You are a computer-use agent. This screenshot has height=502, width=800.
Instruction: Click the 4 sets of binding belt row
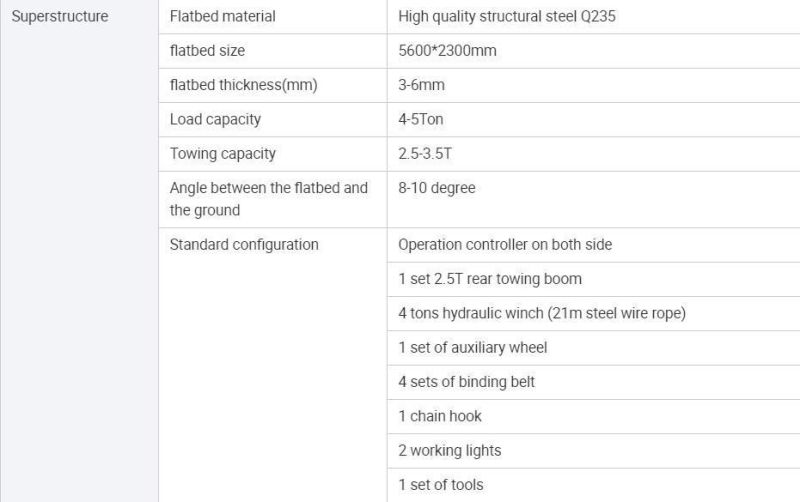click(x=594, y=382)
